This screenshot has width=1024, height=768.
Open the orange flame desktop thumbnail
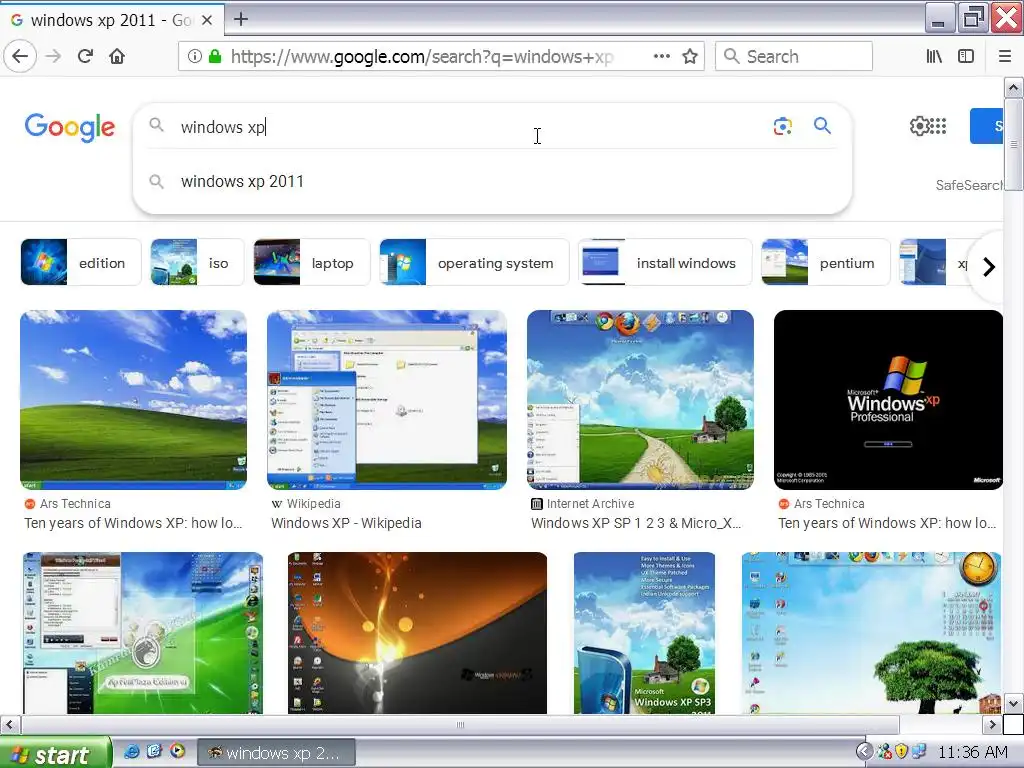coord(417,633)
